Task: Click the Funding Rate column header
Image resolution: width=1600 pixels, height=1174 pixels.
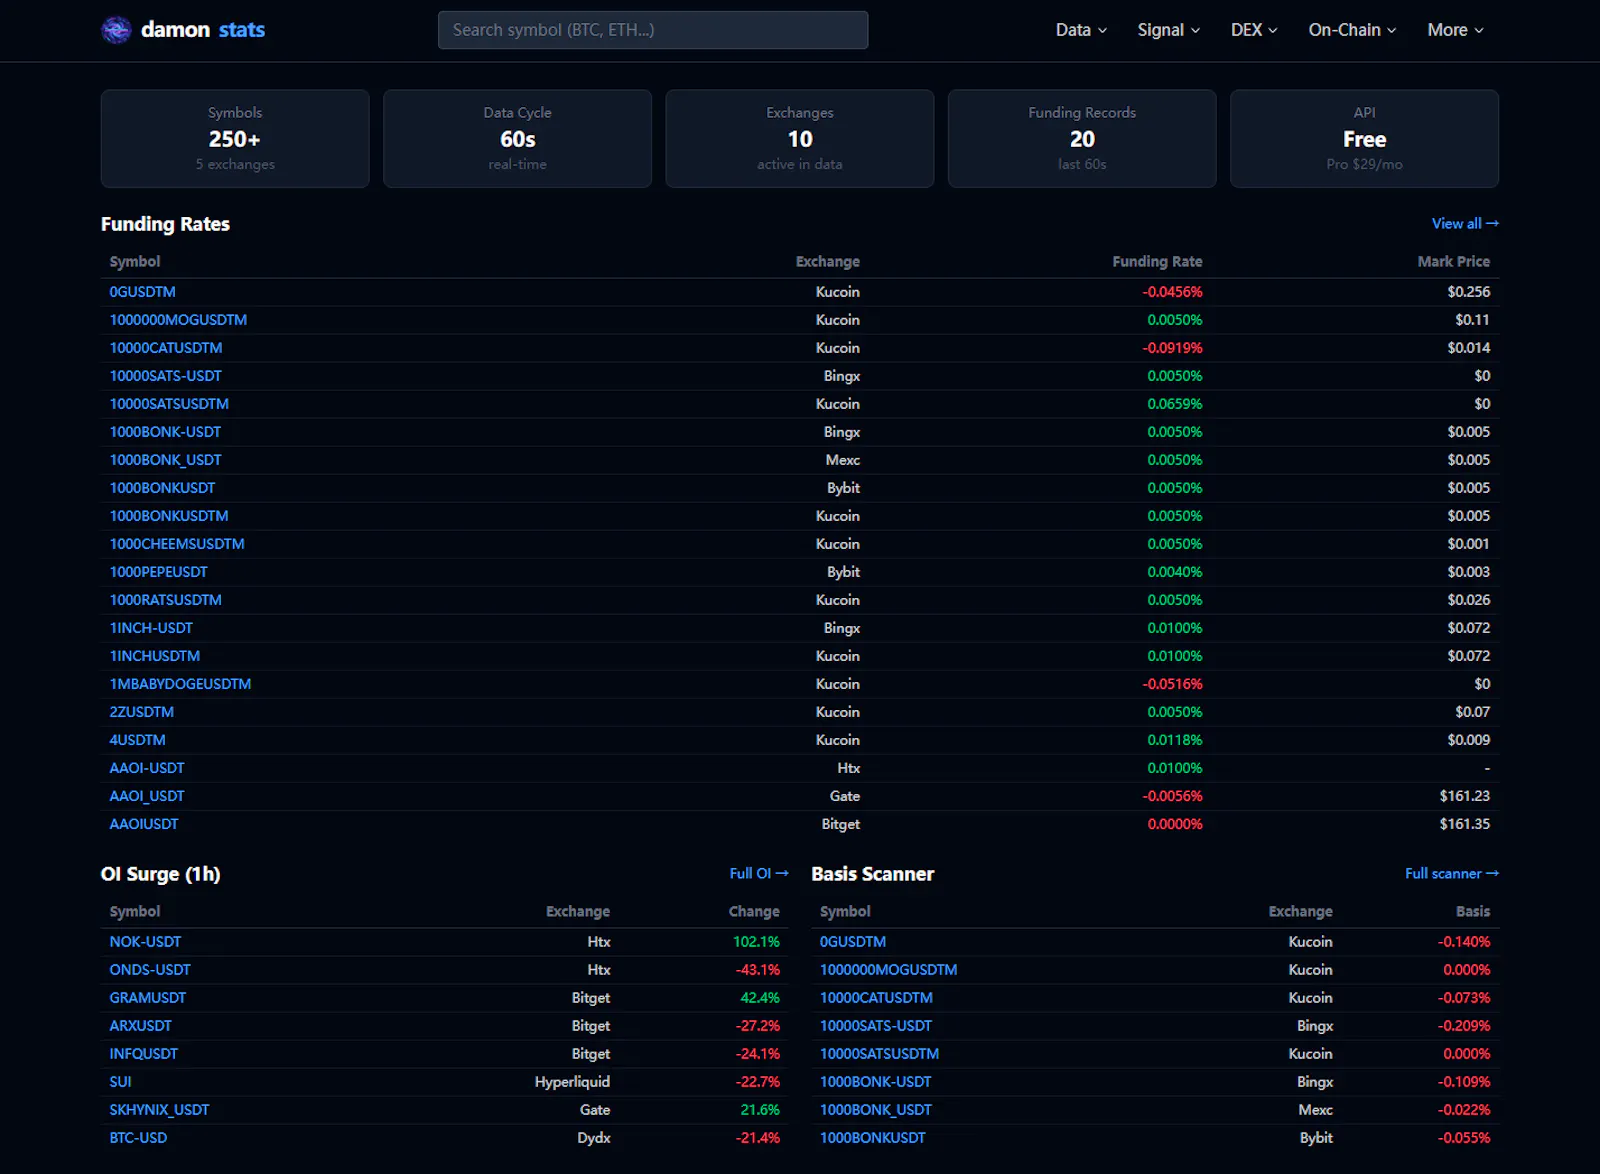Action: (x=1158, y=262)
